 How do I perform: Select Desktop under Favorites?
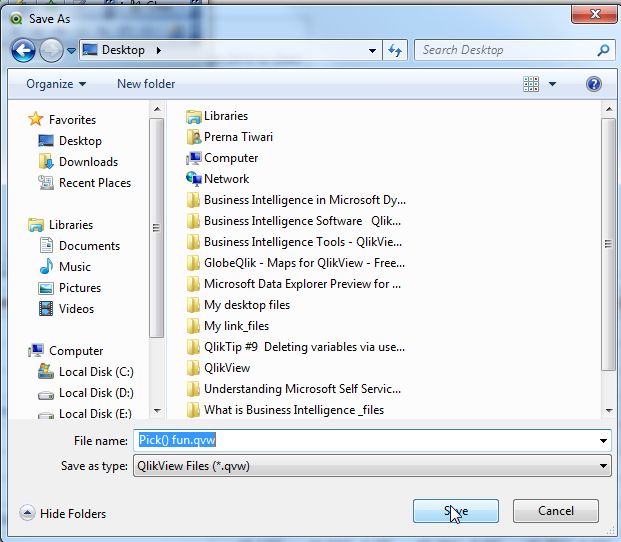(x=70, y=141)
